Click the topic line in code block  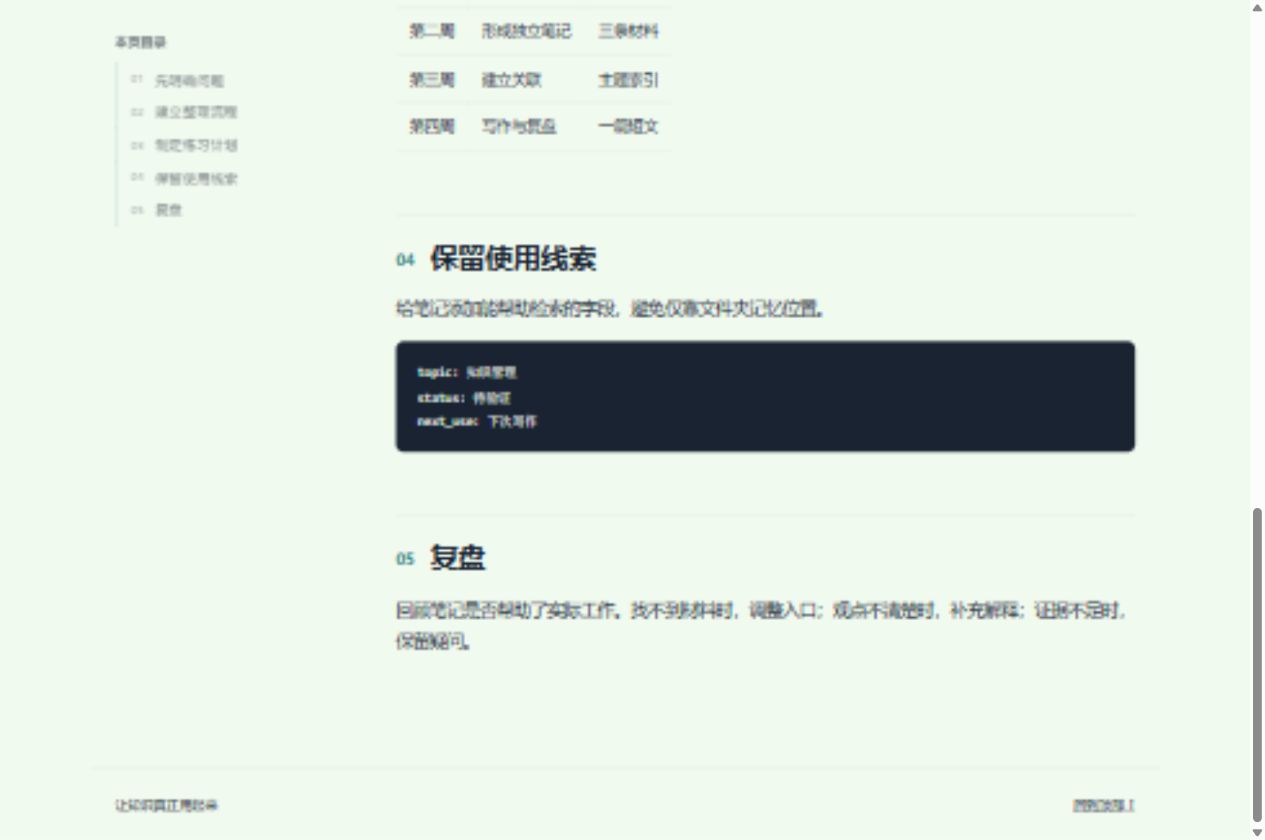pos(467,372)
